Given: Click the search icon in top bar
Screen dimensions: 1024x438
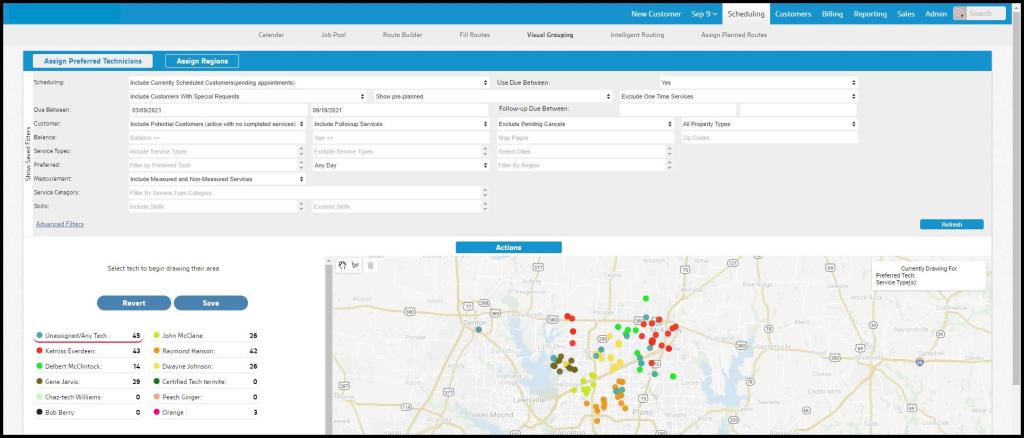Looking at the screenshot, I should 961,14.
